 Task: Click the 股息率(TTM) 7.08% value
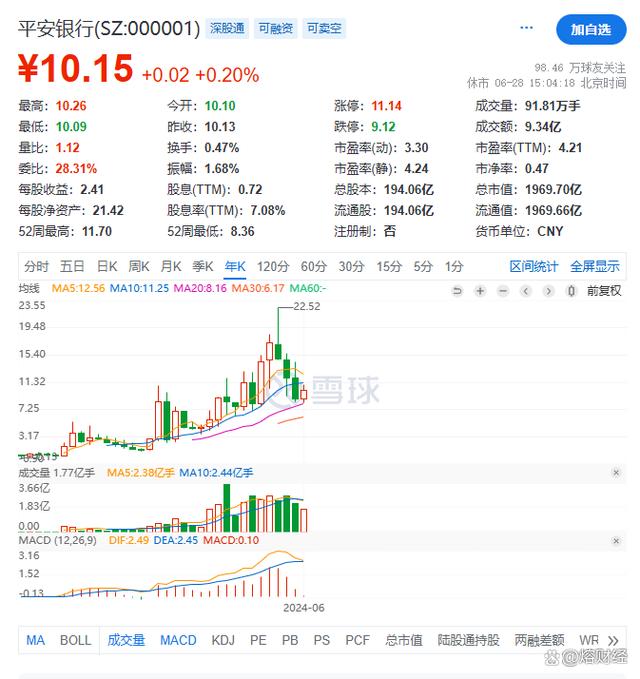[x=268, y=211]
